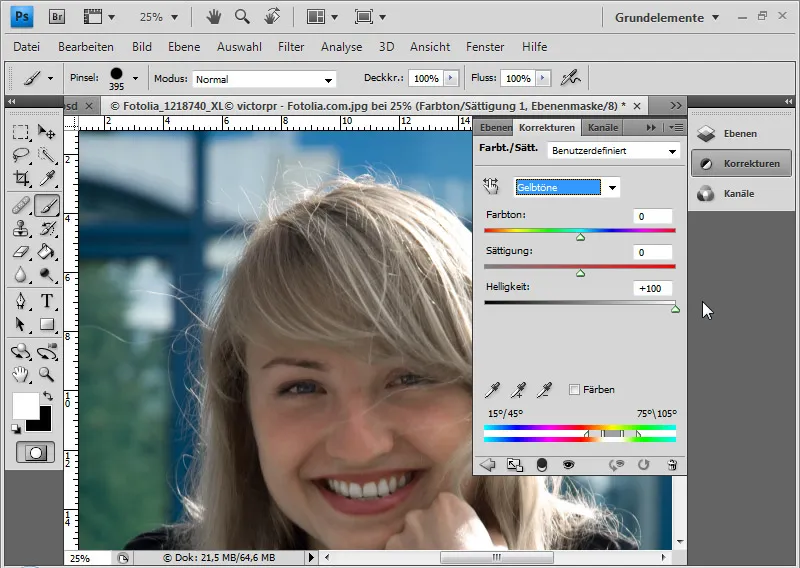Swap foreground and background colors
The width and height of the screenshot is (800, 568).
pyautogui.click(x=48, y=396)
